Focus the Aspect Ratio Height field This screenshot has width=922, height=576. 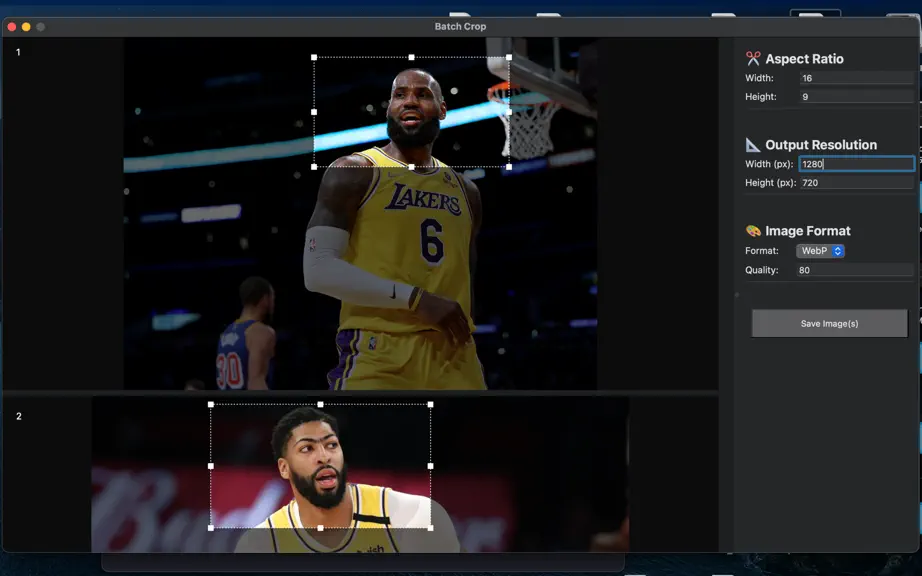point(857,96)
